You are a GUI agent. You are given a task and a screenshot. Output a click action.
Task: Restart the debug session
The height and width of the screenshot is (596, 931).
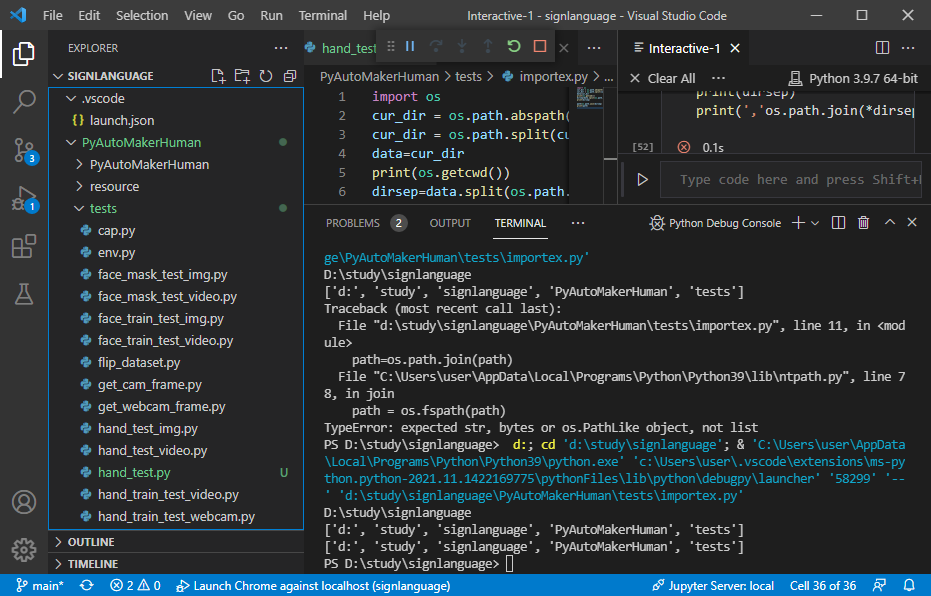(x=514, y=46)
